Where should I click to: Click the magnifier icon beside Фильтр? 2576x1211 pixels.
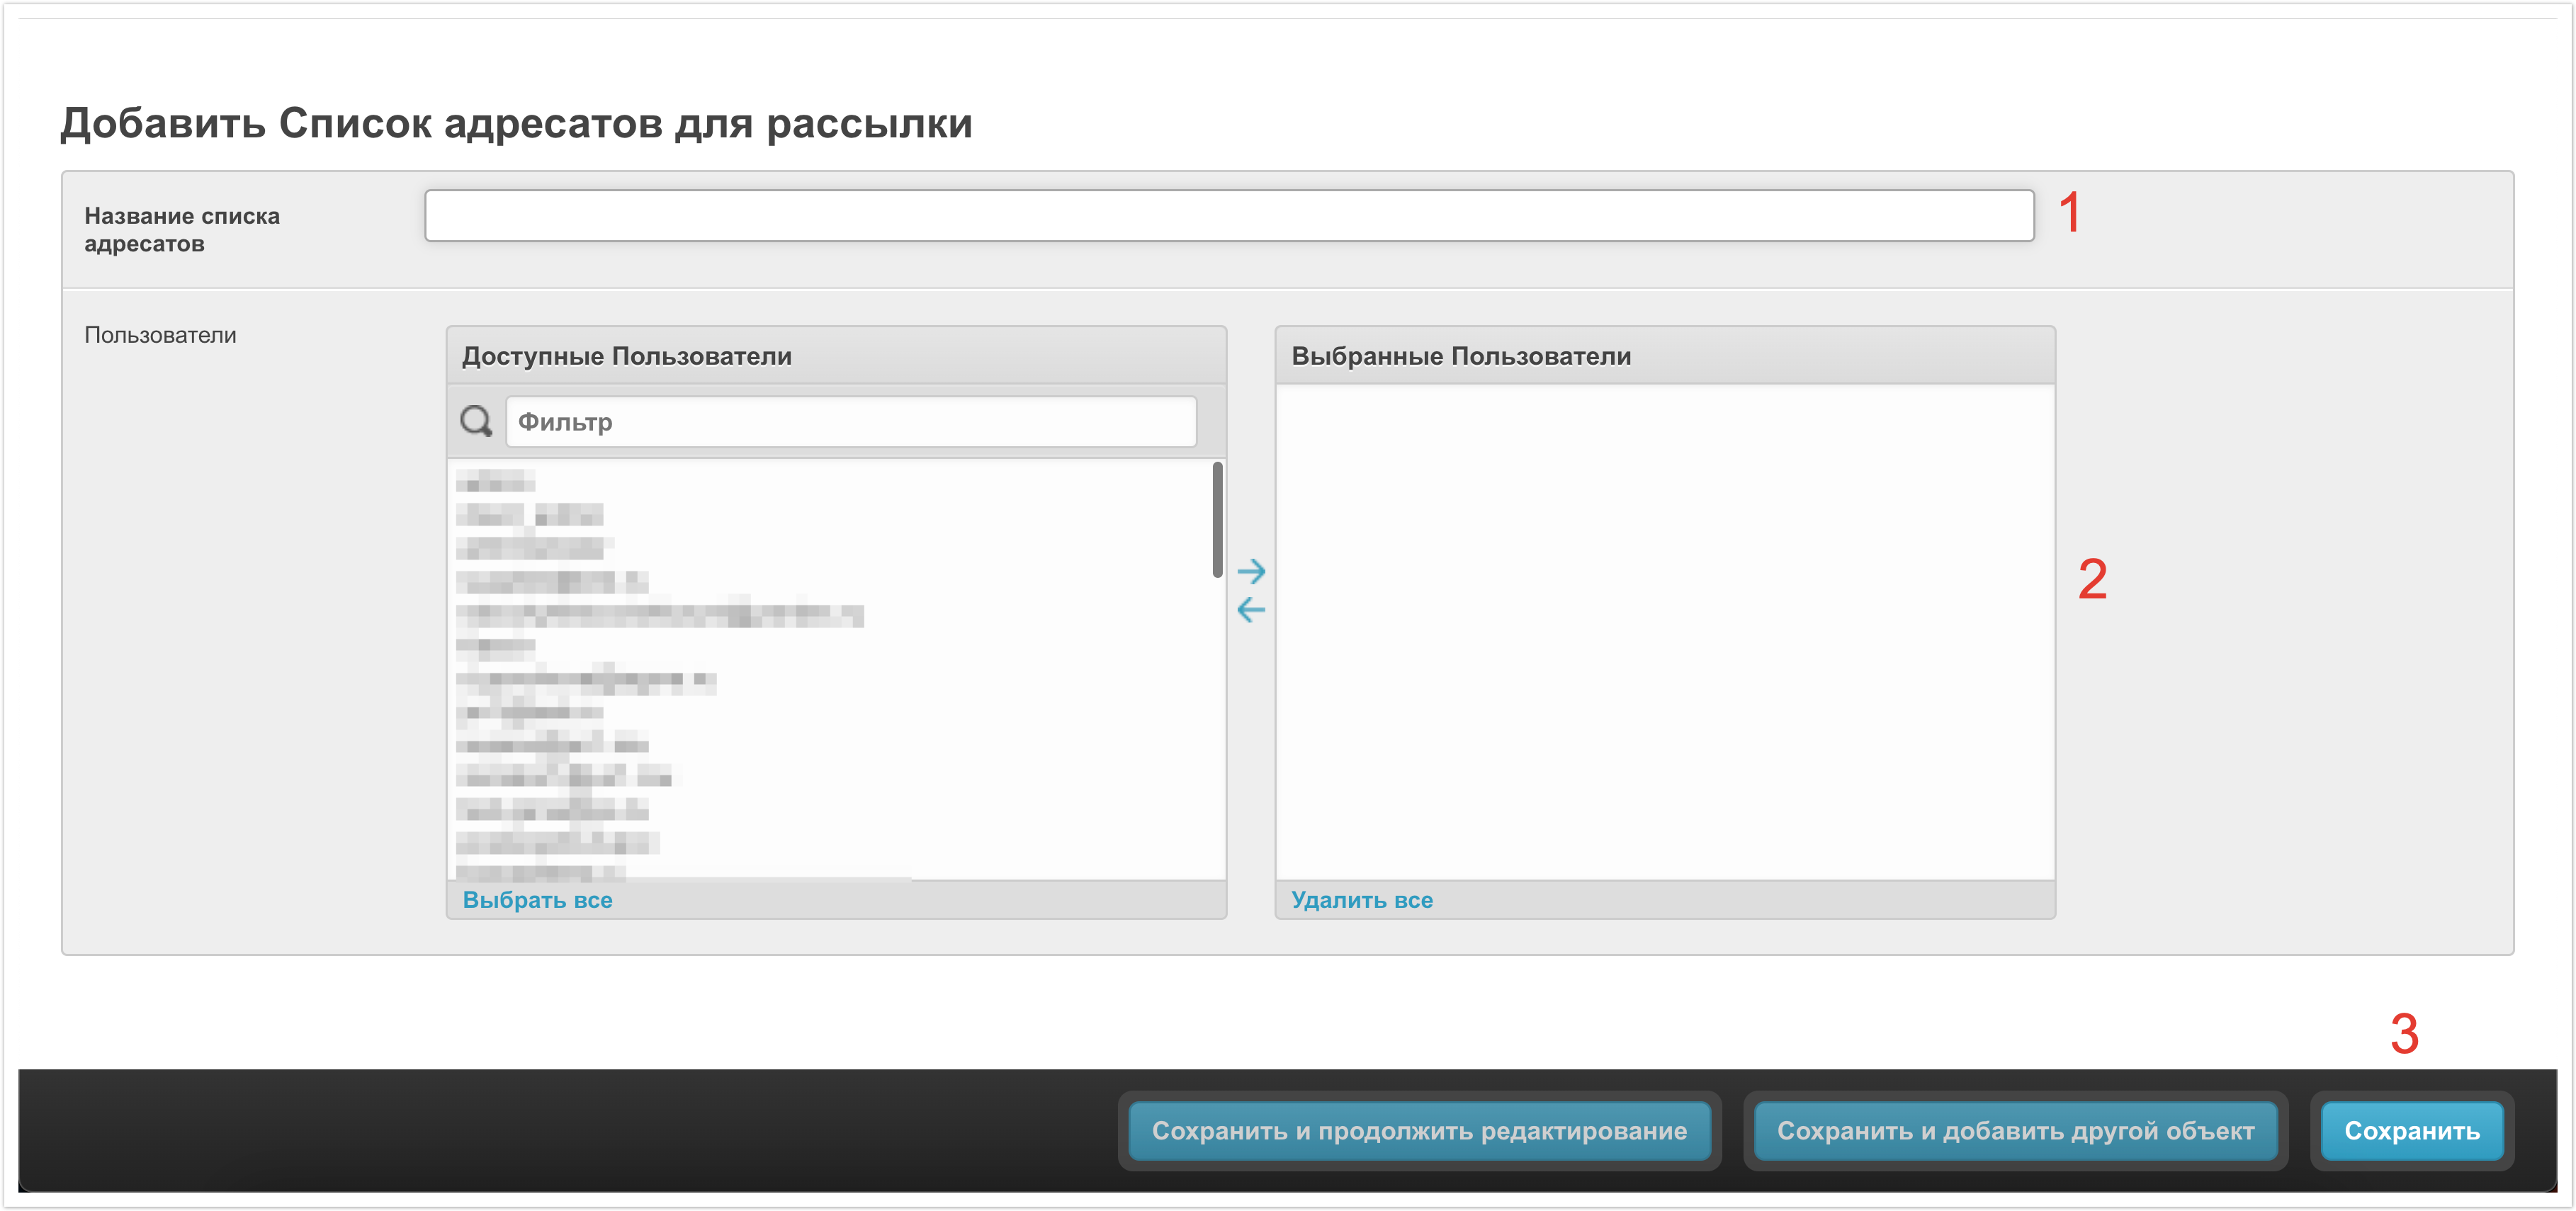(x=476, y=421)
